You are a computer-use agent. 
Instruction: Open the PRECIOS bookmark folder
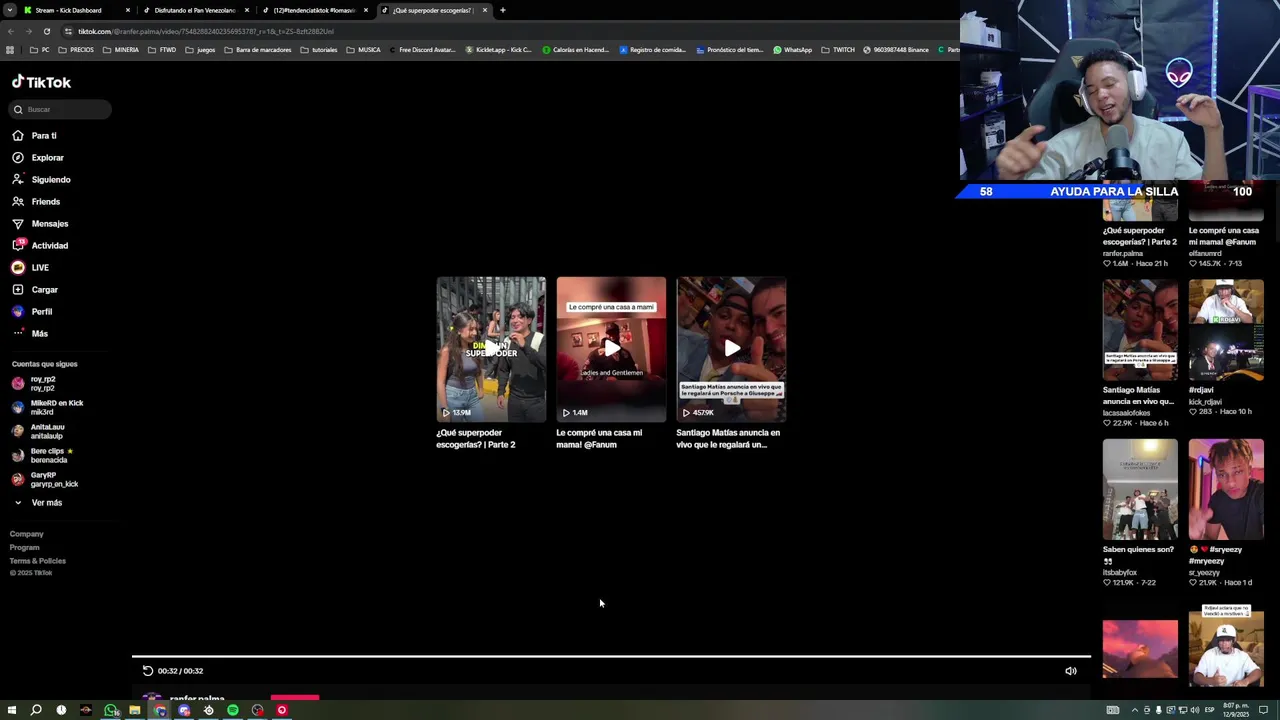pos(76,49)
